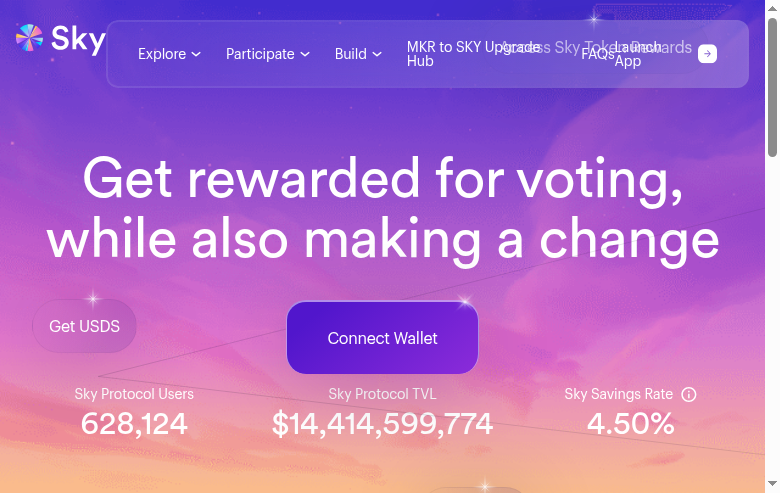Click the Sky wordmark text in header
The width and height of the screenshot is (780, 493).
pos(78,39)
